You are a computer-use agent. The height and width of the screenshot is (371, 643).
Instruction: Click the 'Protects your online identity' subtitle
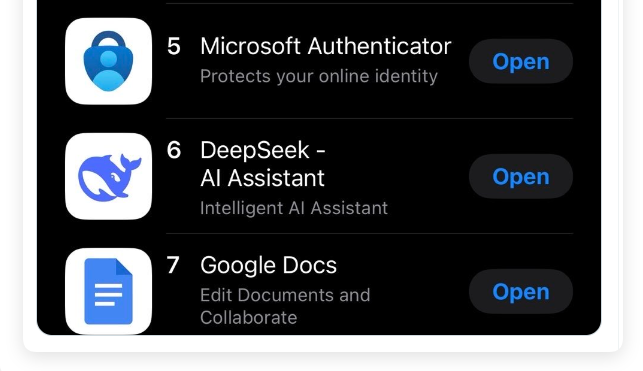point(319,76)
